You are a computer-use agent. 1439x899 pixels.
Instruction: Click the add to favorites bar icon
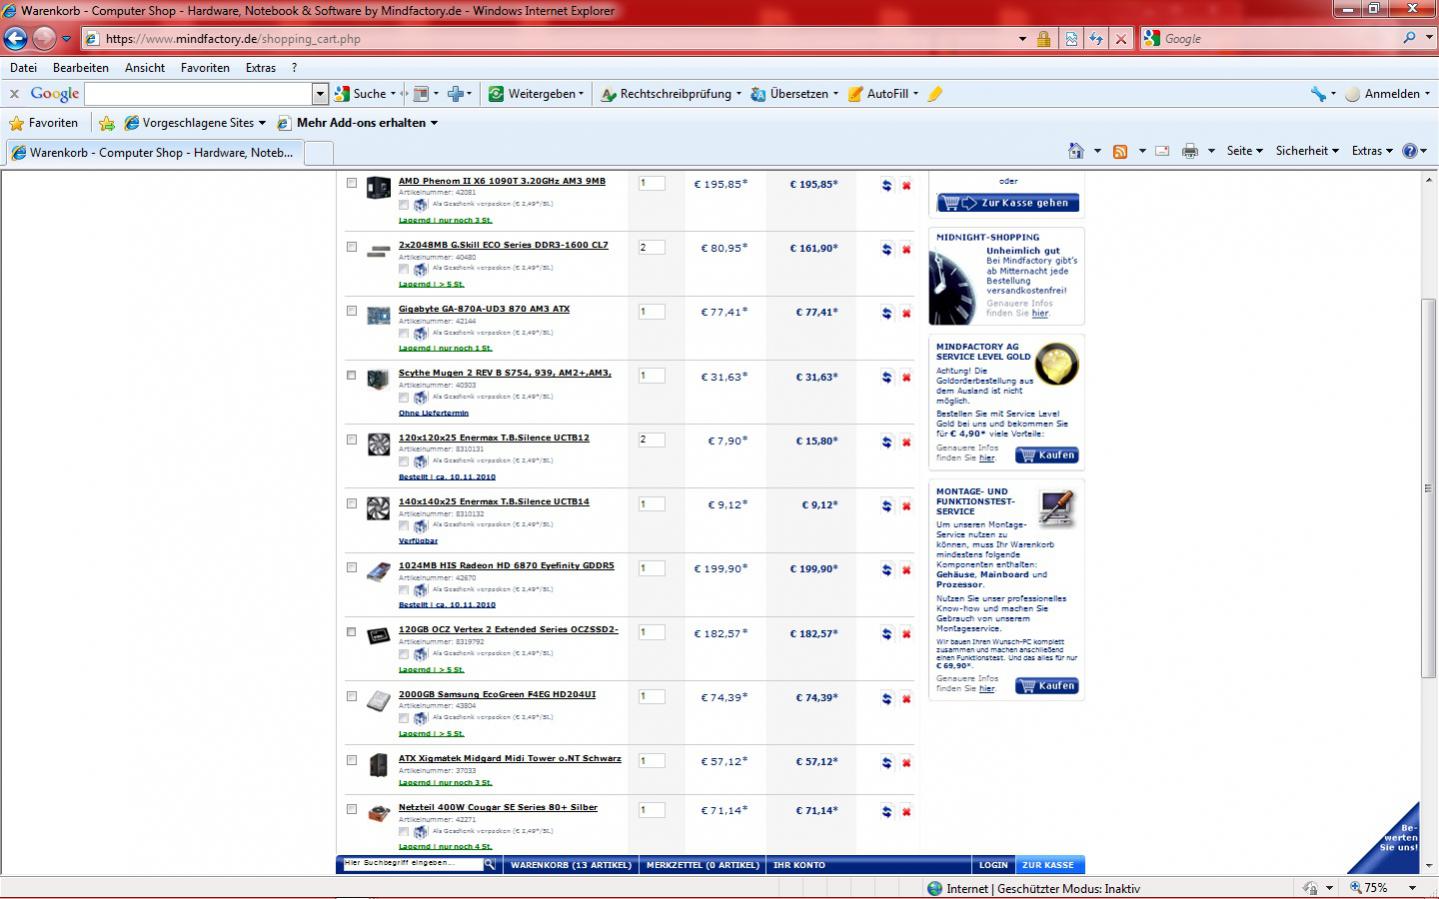pyautogui.click(x=107, y=123)
